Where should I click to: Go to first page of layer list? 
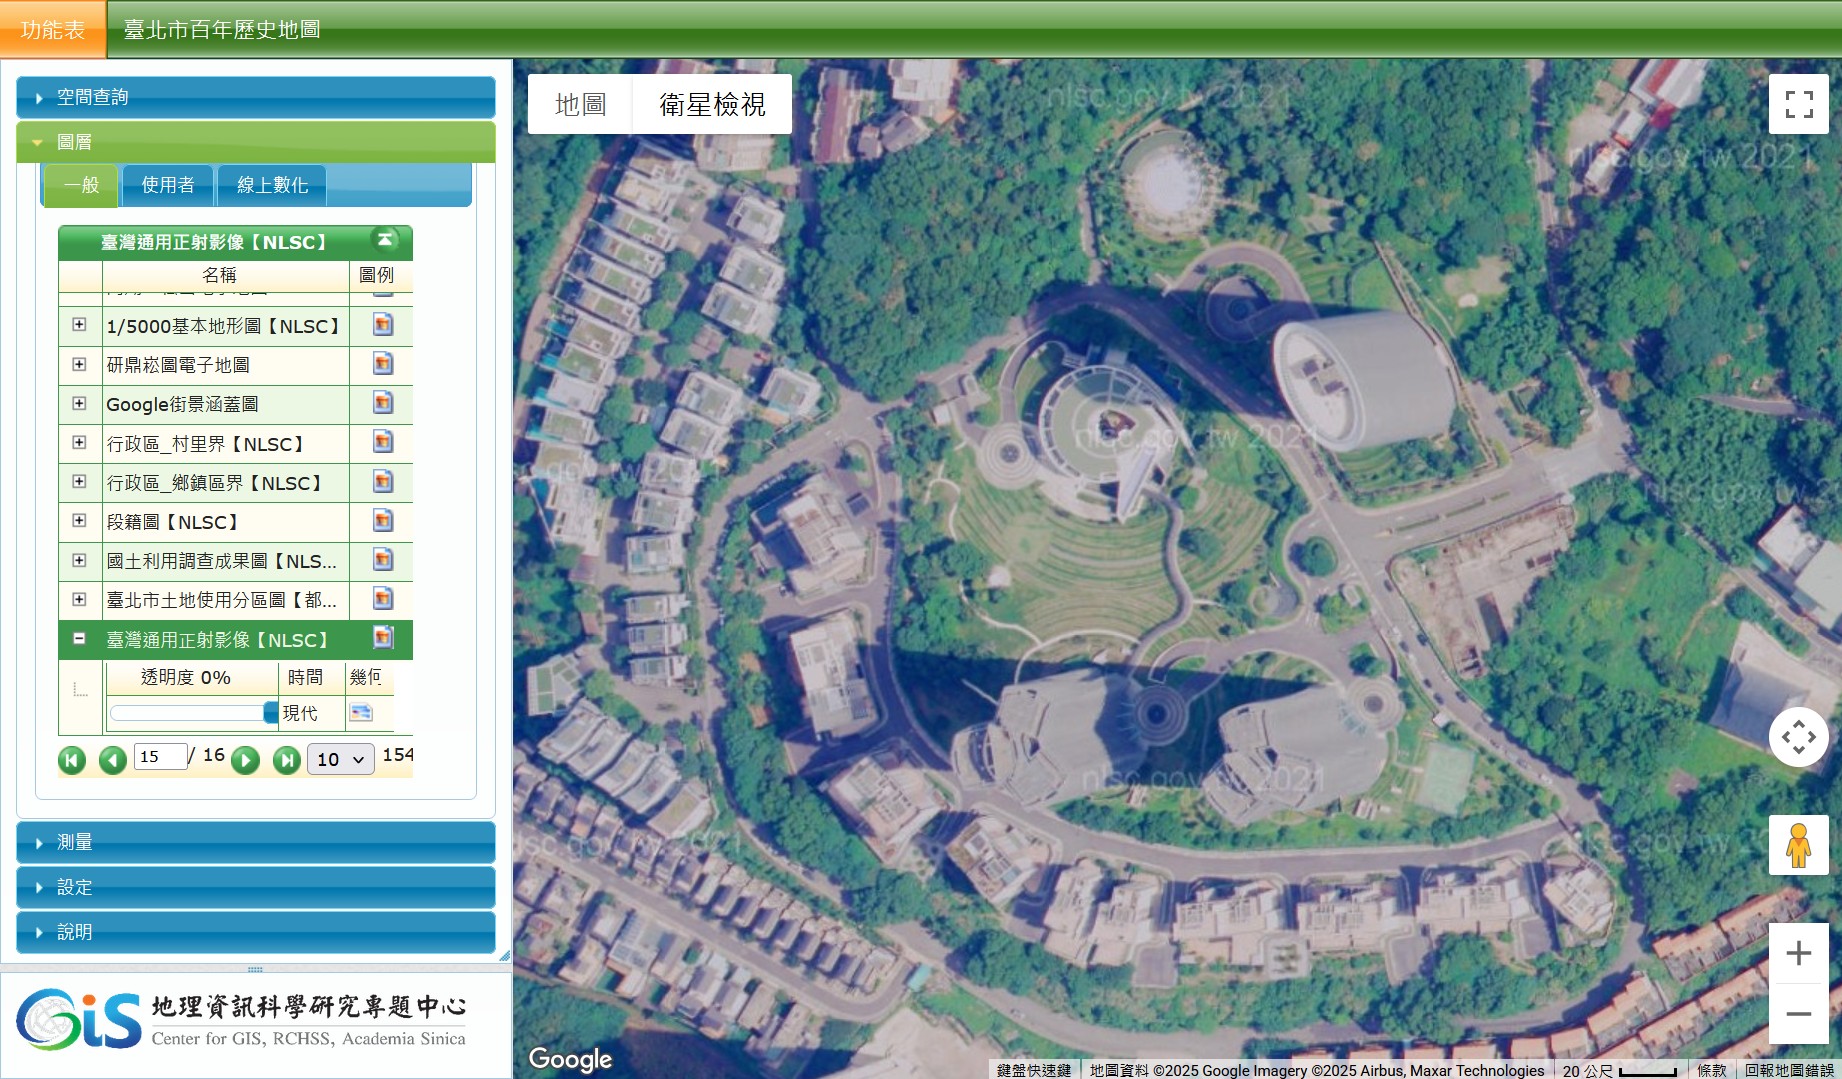pyautogui.click(x=72, y=760)
